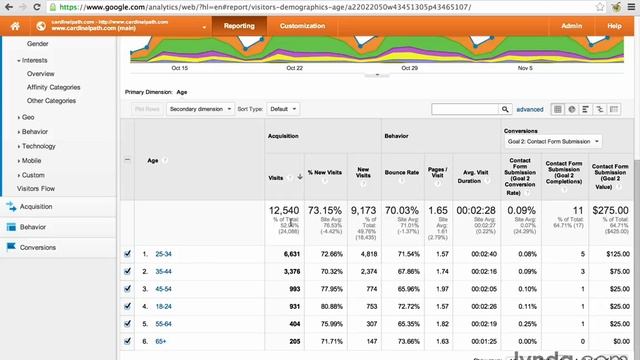Switch to the Performance bar view icon
640x360 pixels.
585,109
